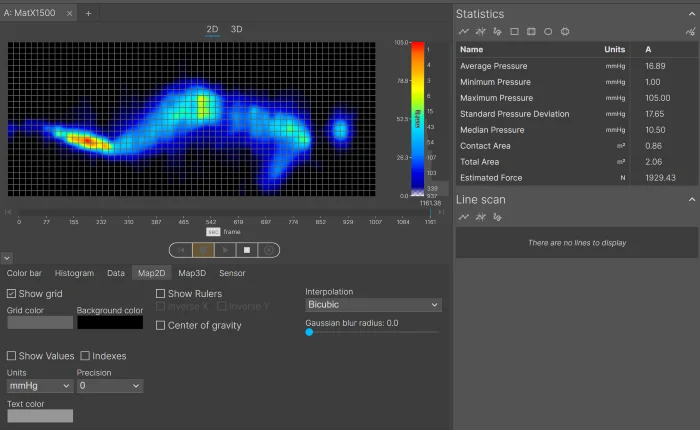Select the ellipse region tool in Statistics
The height and width of the screenshot is (430, 700).
[548, 31]
